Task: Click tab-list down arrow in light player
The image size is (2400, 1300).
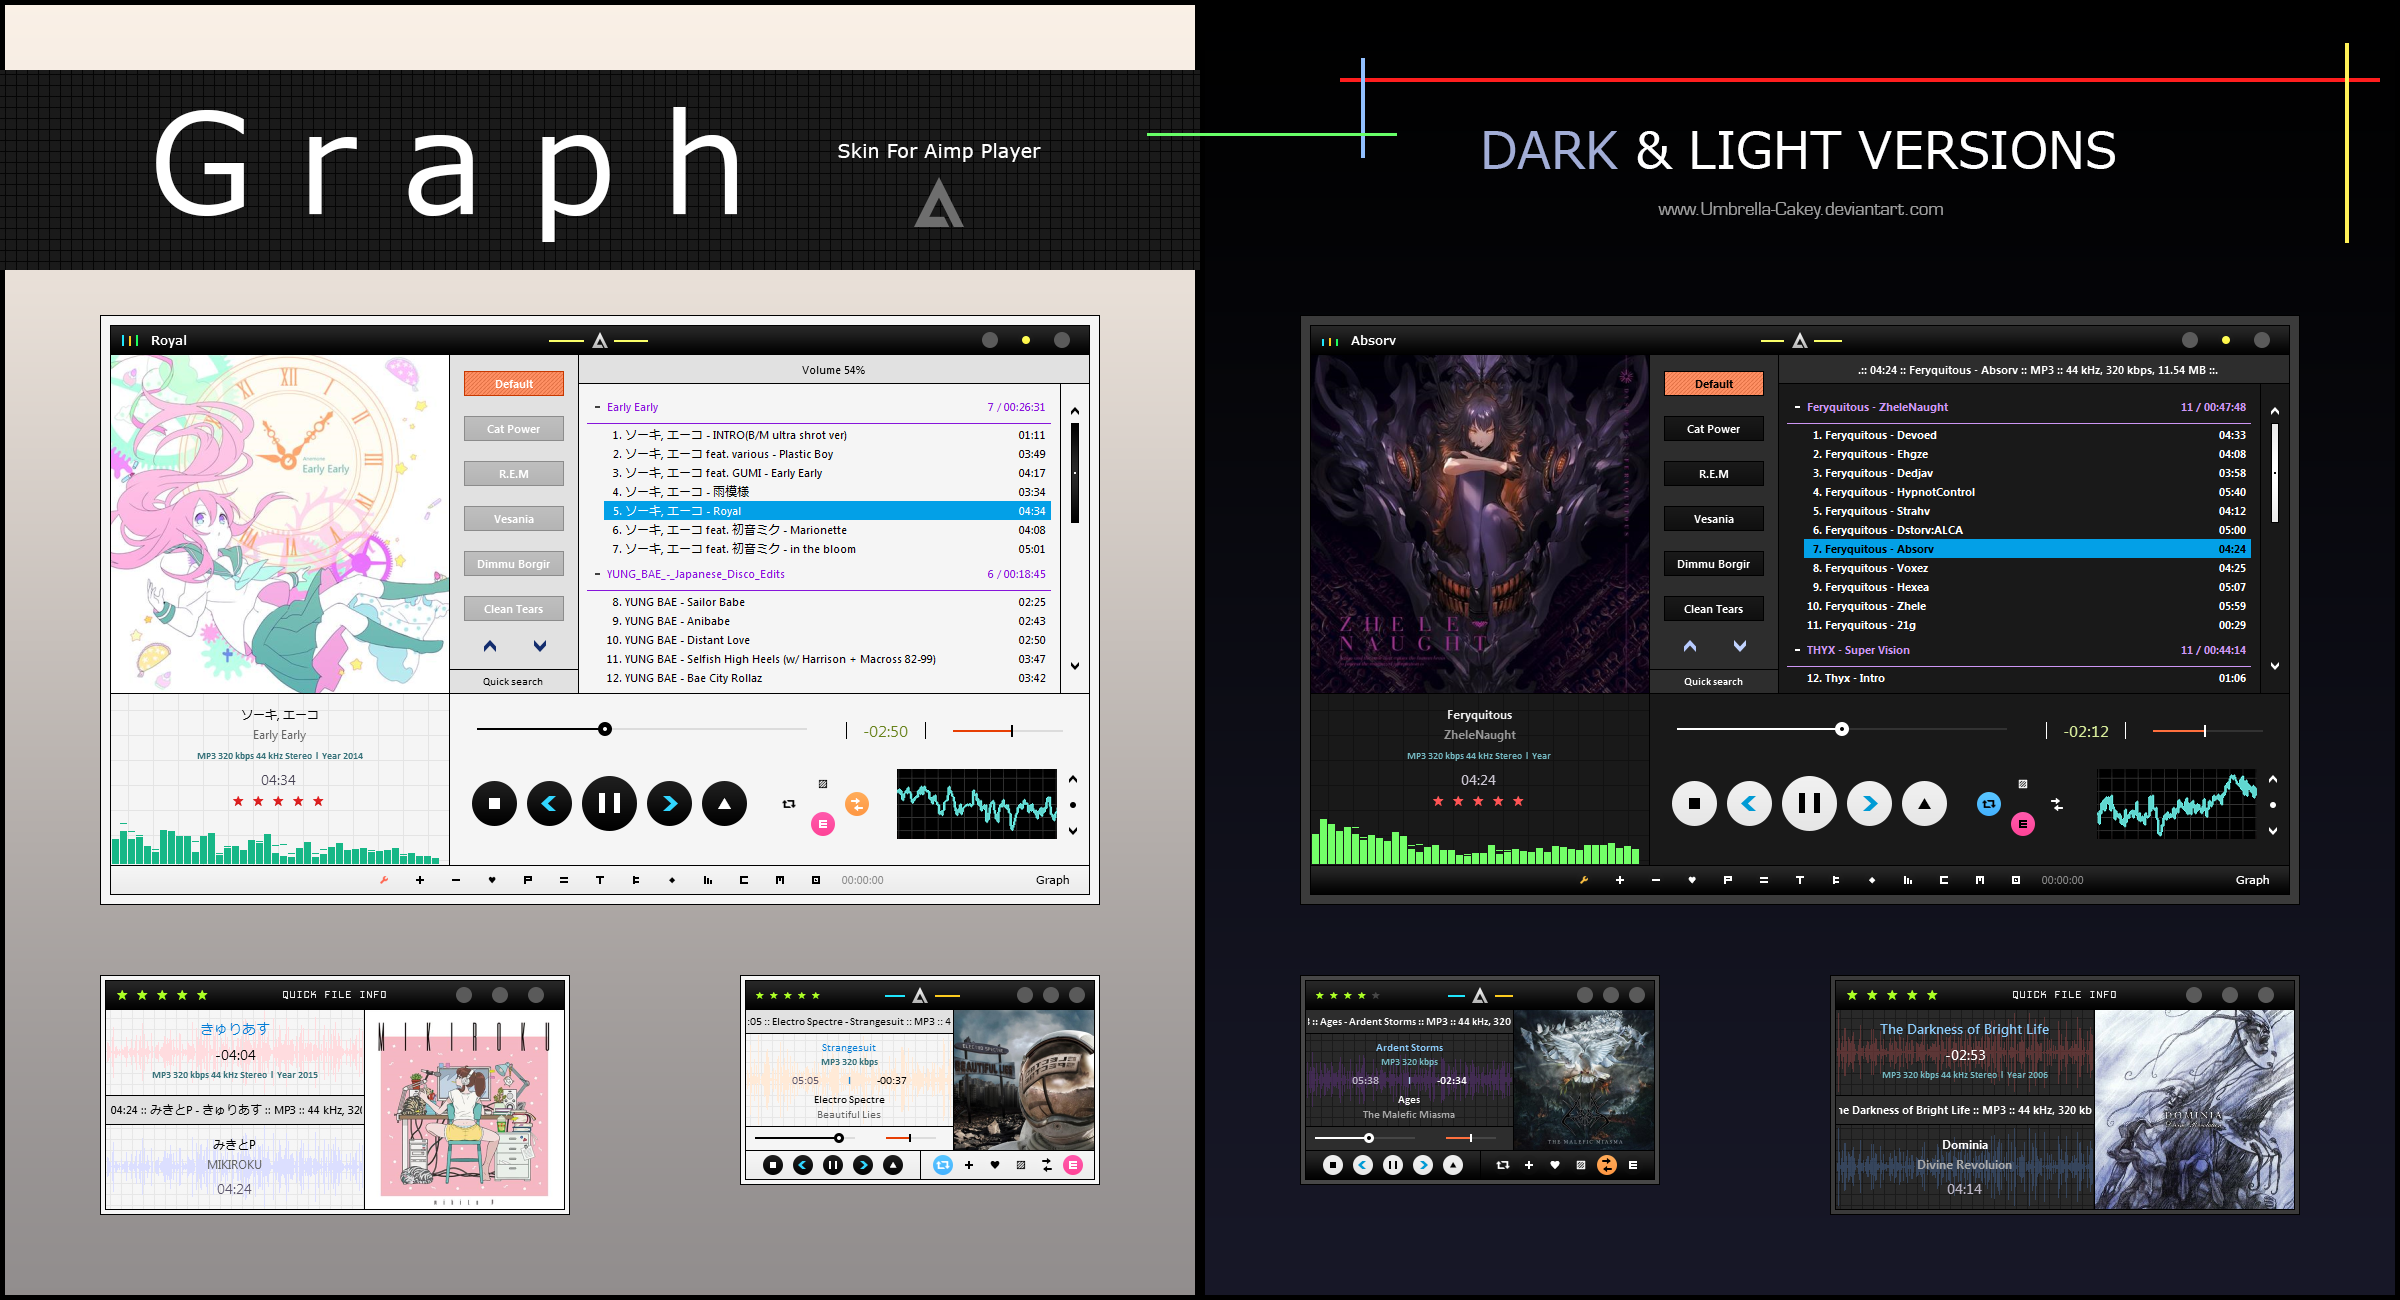Action: [x=540, y=646]
